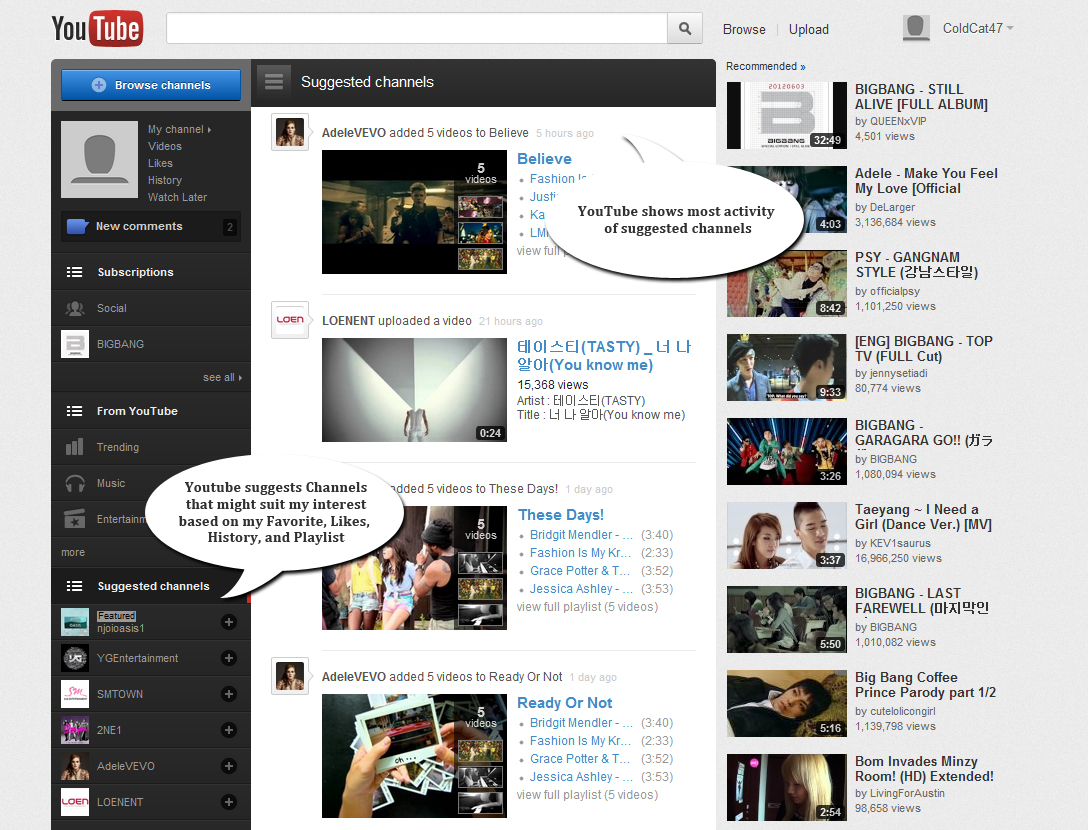
Task: Subscribe via plus icon next to SMTOWN
Action: [229, 694]
